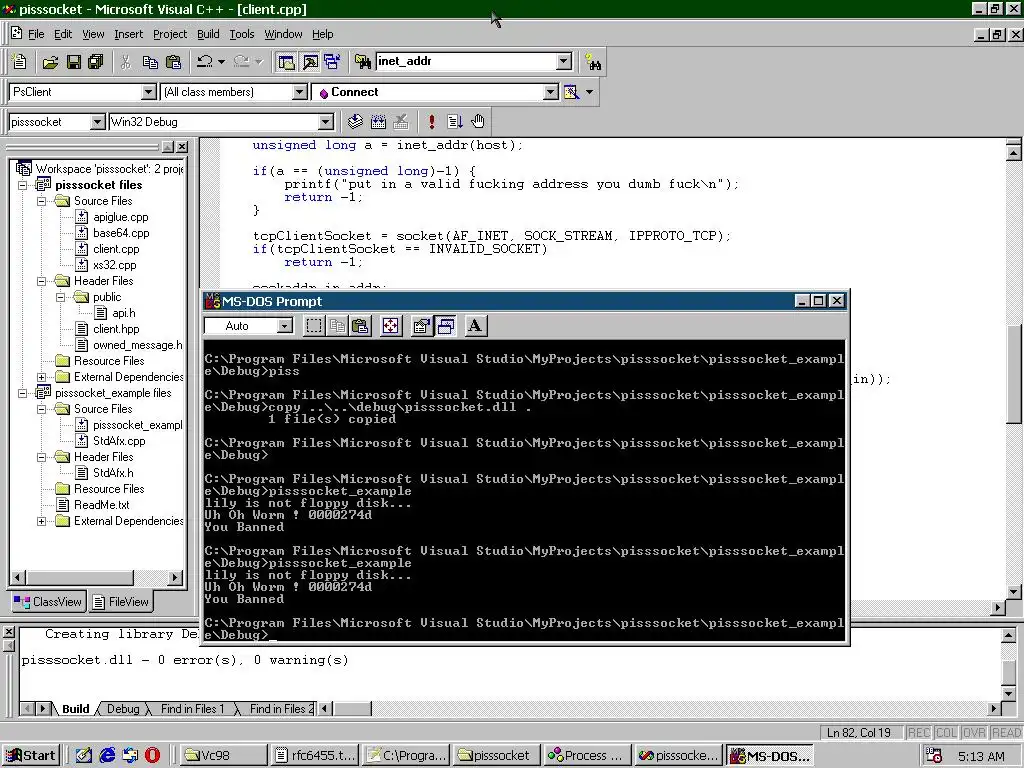This screenshot has height=768, width=1024.
Task: Switch to Find in Files 1 tab
Action: [192, 709]
